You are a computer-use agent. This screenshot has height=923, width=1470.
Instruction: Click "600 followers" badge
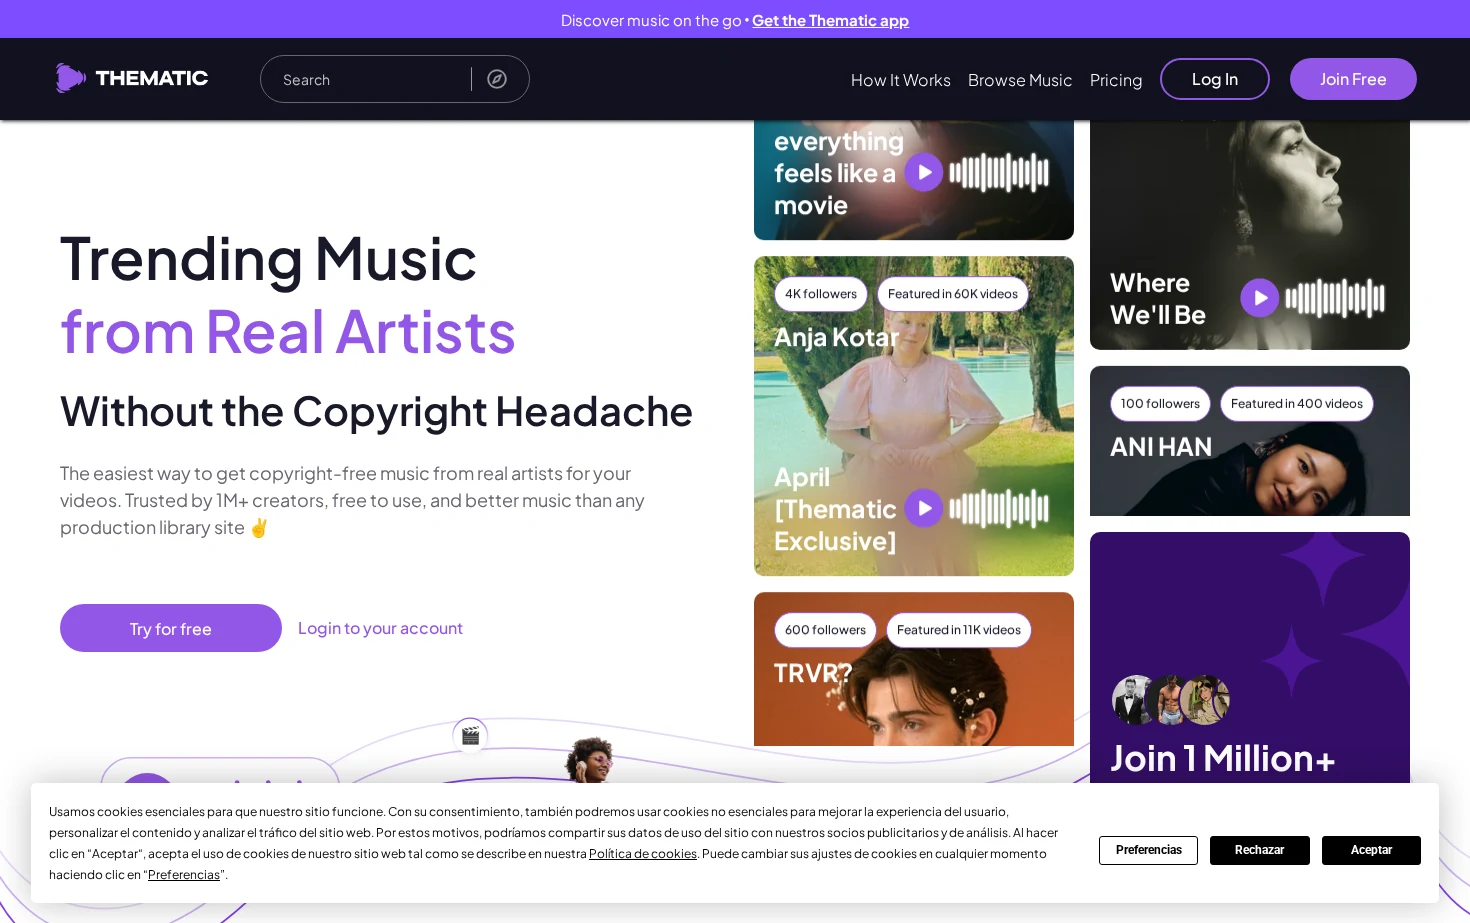(x=825, y=630)
